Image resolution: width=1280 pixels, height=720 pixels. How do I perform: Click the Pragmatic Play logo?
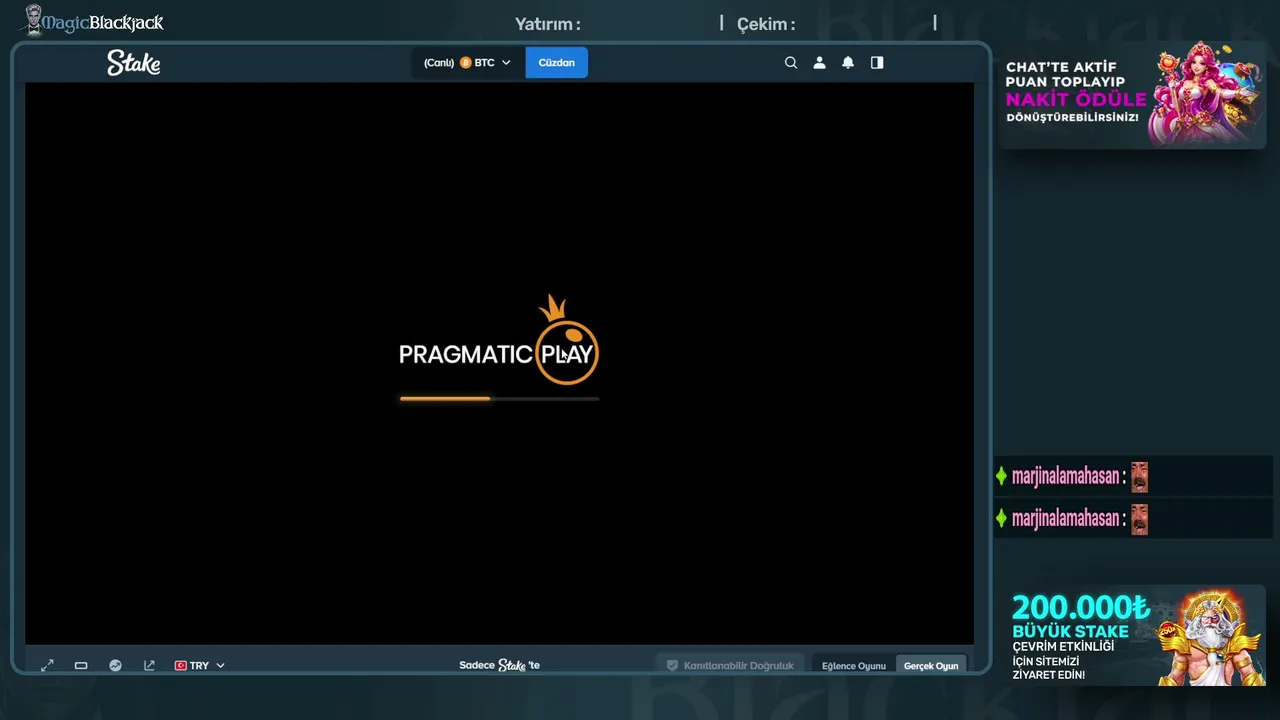click(x=499, y=341)
